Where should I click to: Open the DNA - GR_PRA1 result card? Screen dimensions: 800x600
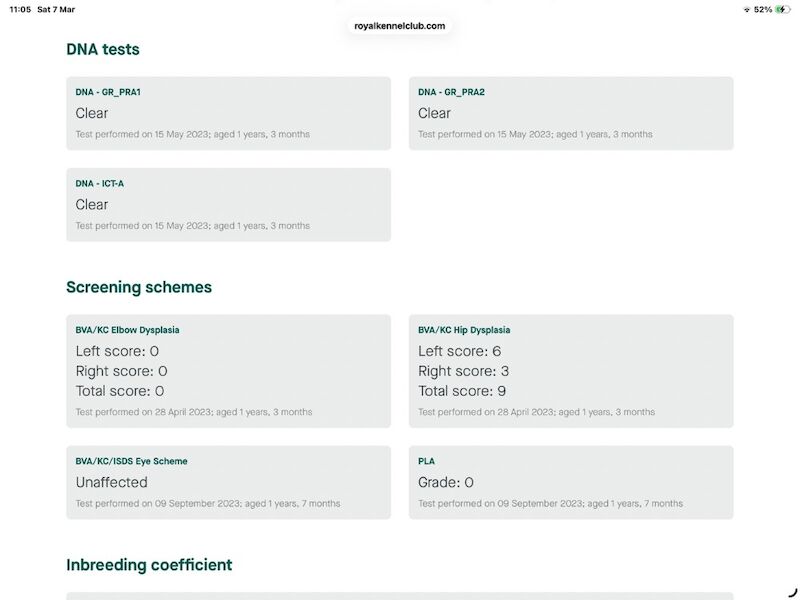(x=228, y=113)
